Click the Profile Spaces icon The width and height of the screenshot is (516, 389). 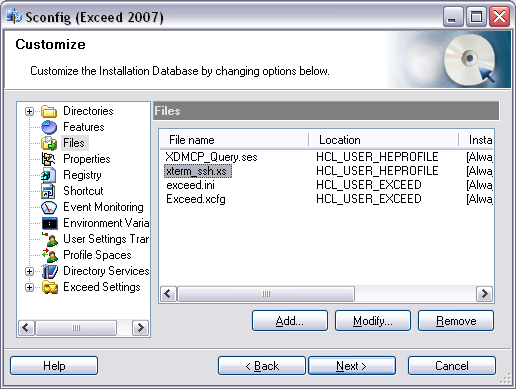[x=49, y=255]
